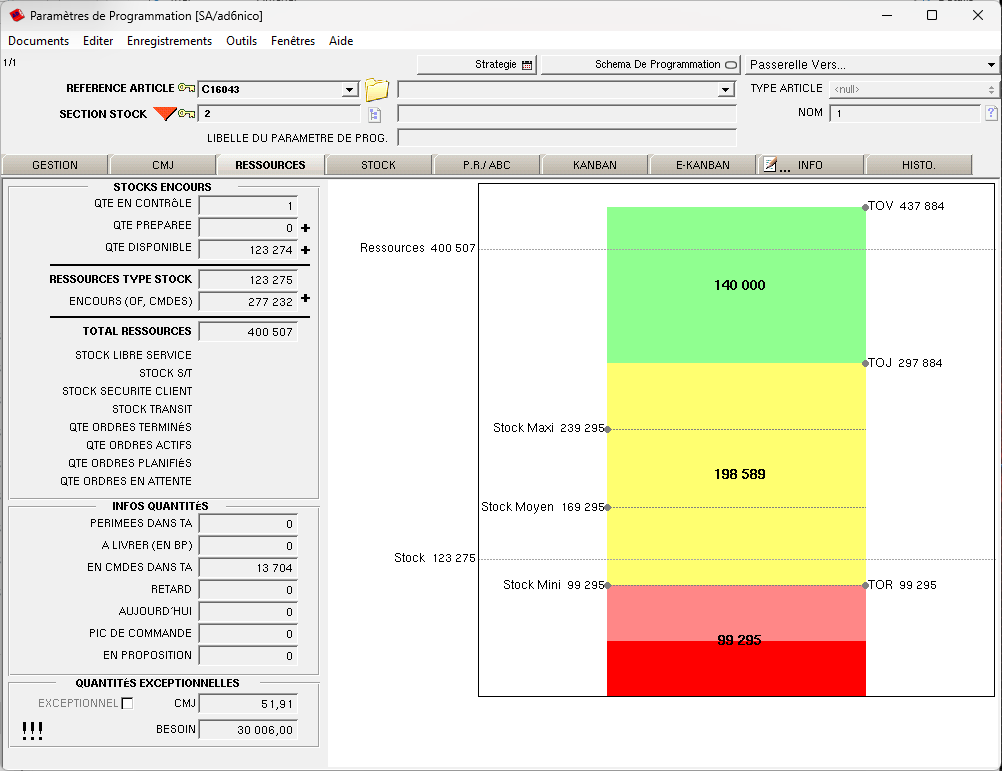Screen dimensions: 1002x771
Task: Expand the Reference Article C16043 dropdown
Action: point(350,90)
